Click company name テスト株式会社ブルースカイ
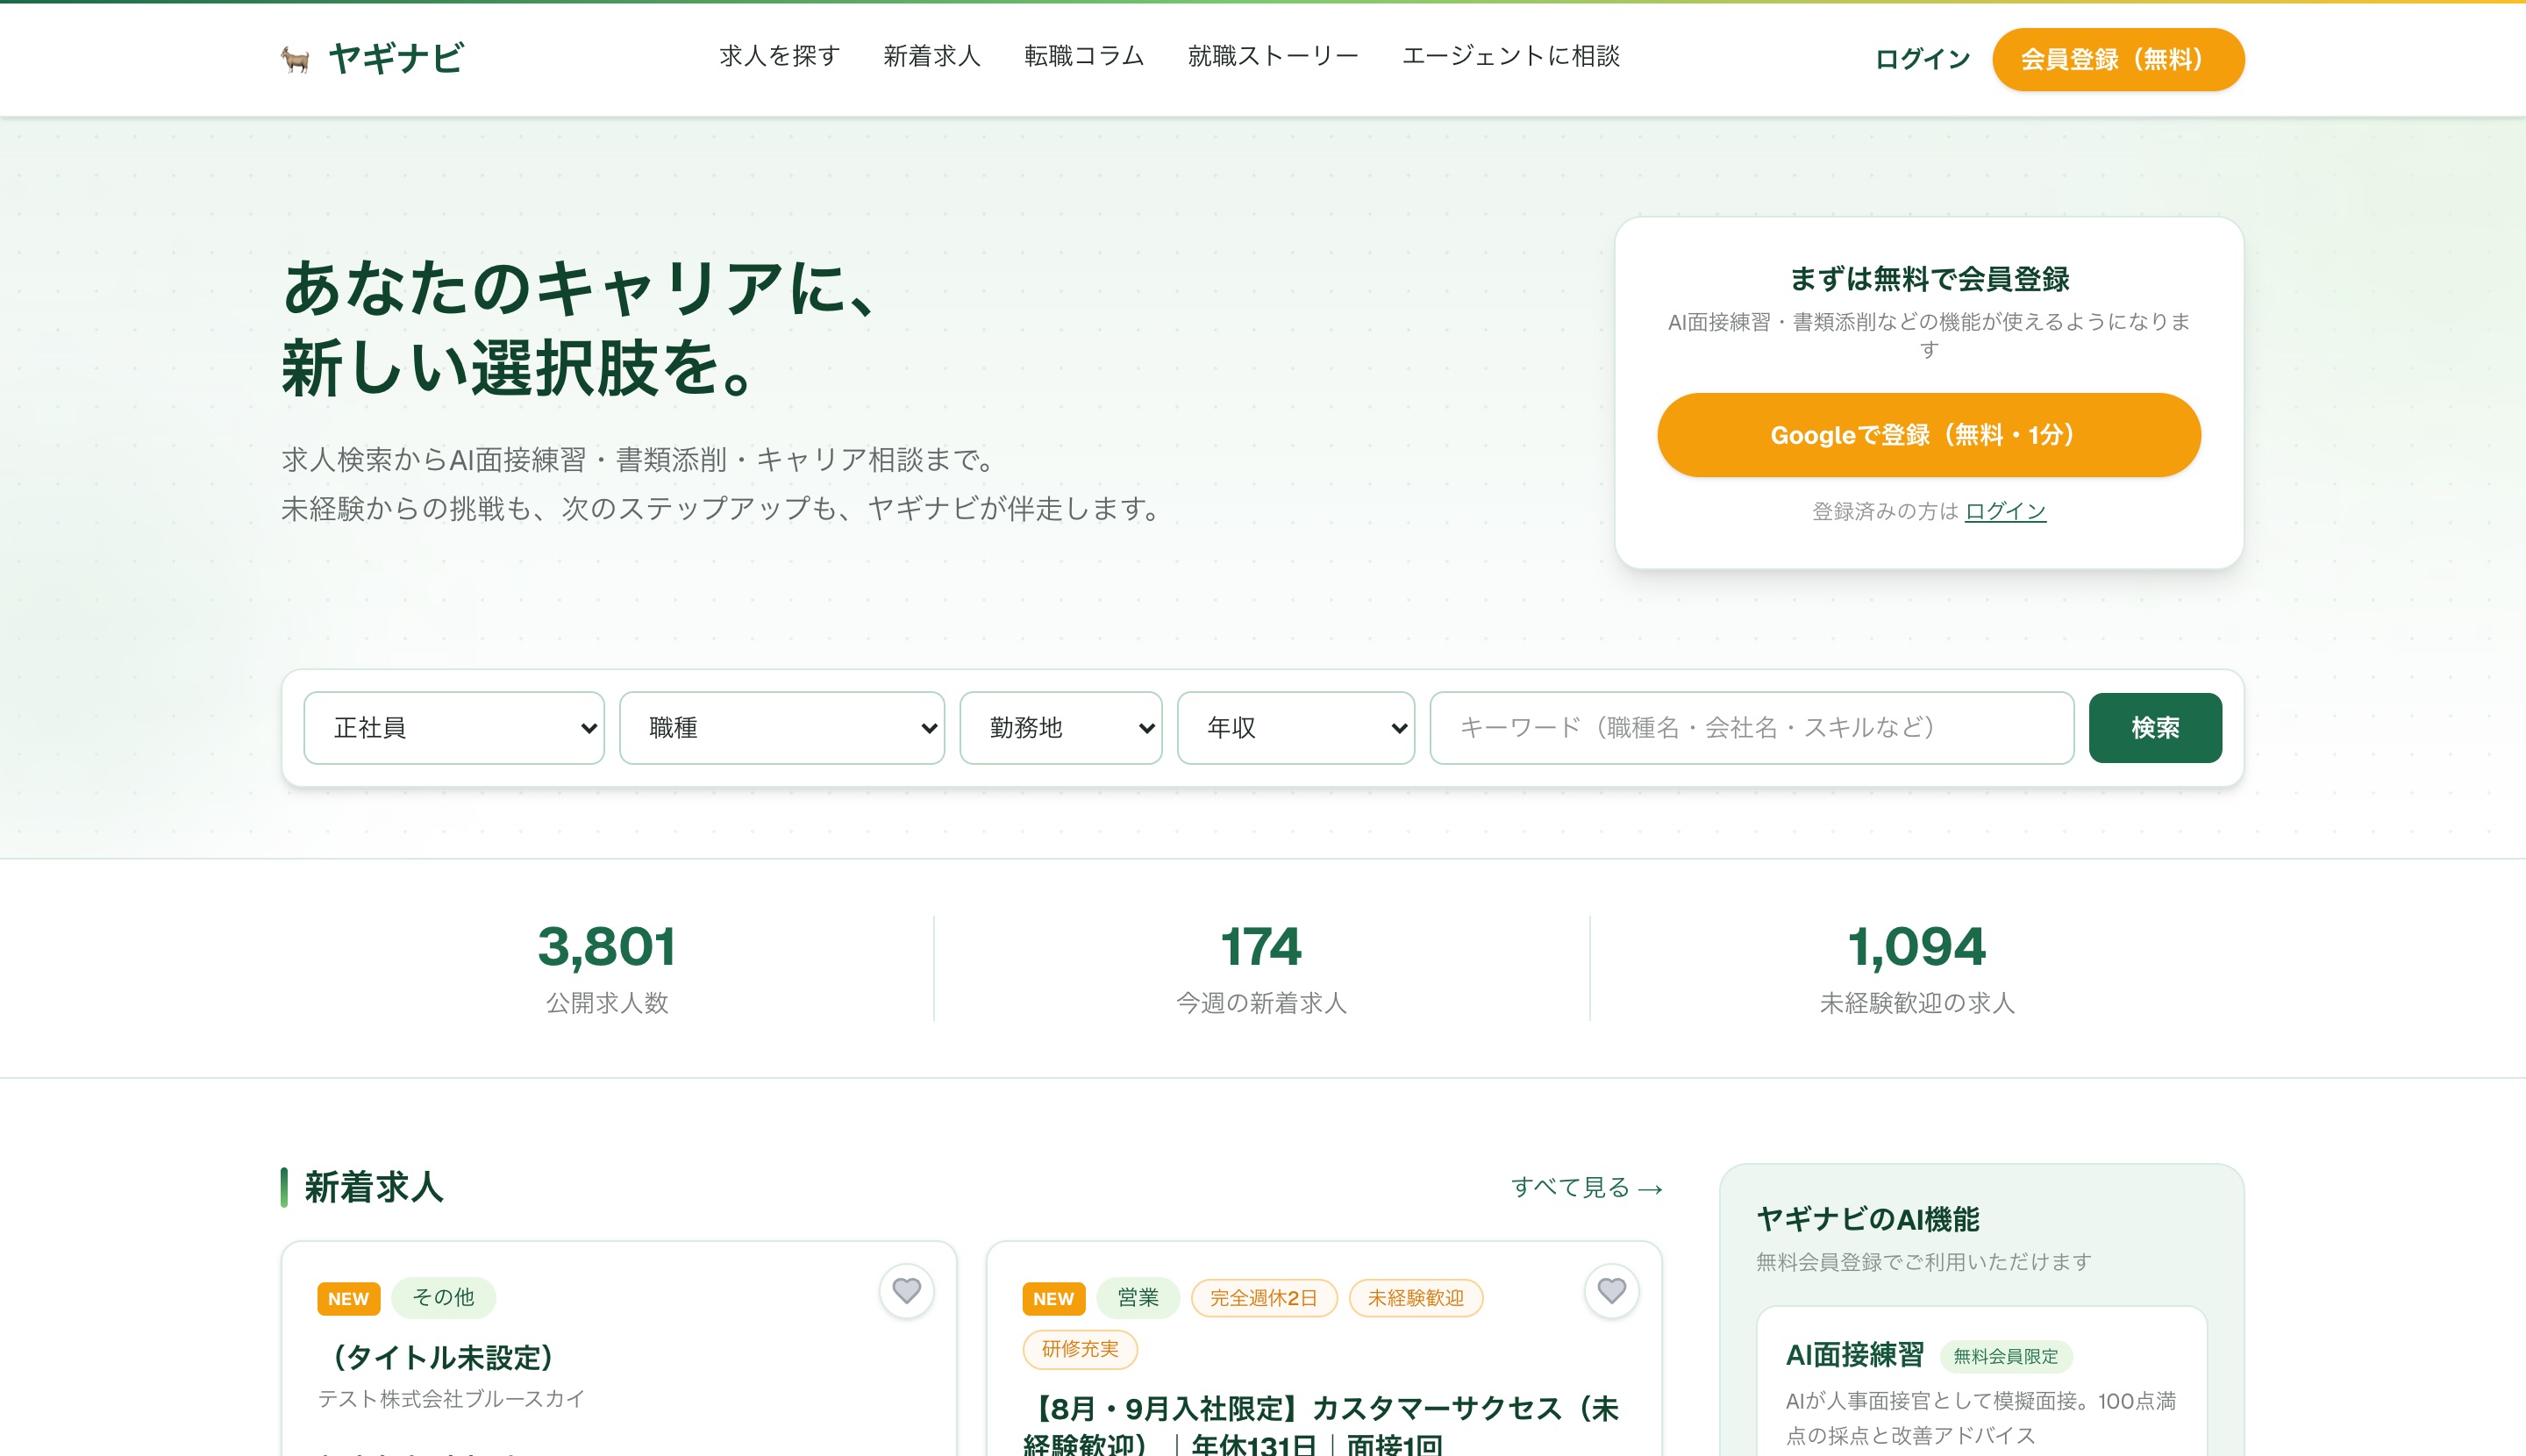The height and width of the screenshot is (1456, 2526). 451,1398
